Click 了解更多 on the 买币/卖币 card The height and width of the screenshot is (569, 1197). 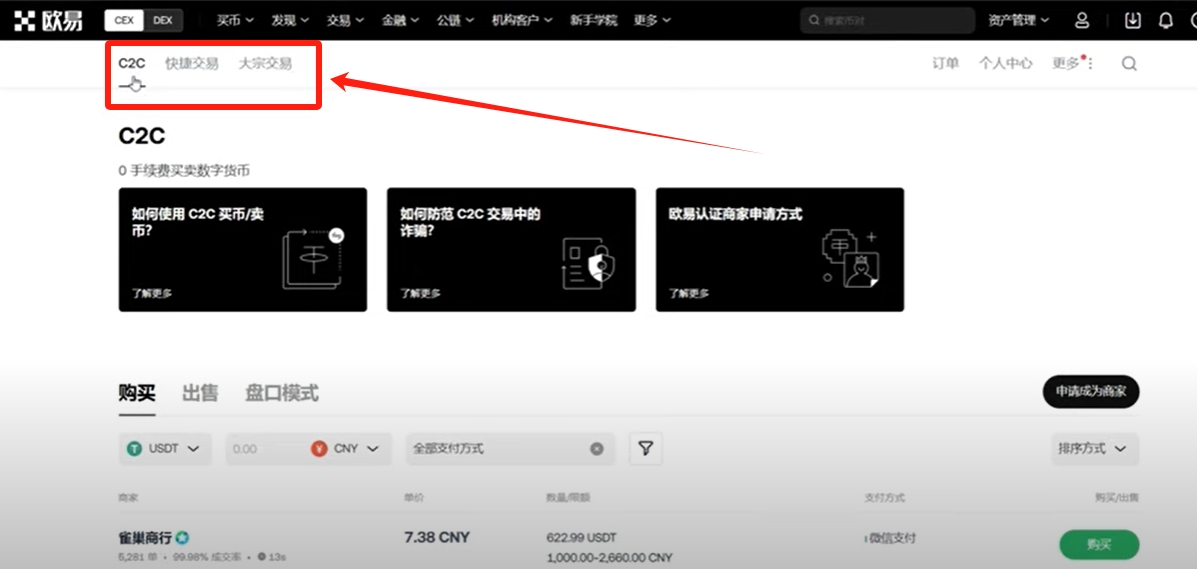point(152,293)
